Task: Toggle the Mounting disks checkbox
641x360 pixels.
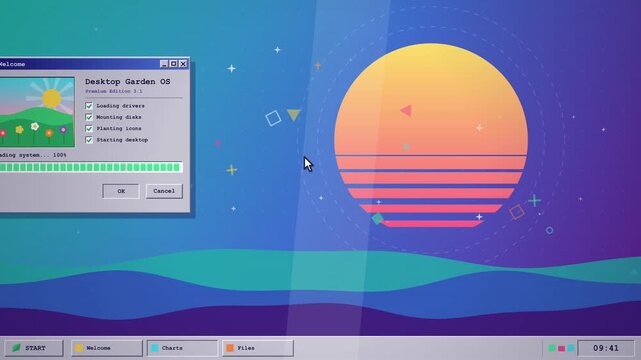Action: click(89, 117)
